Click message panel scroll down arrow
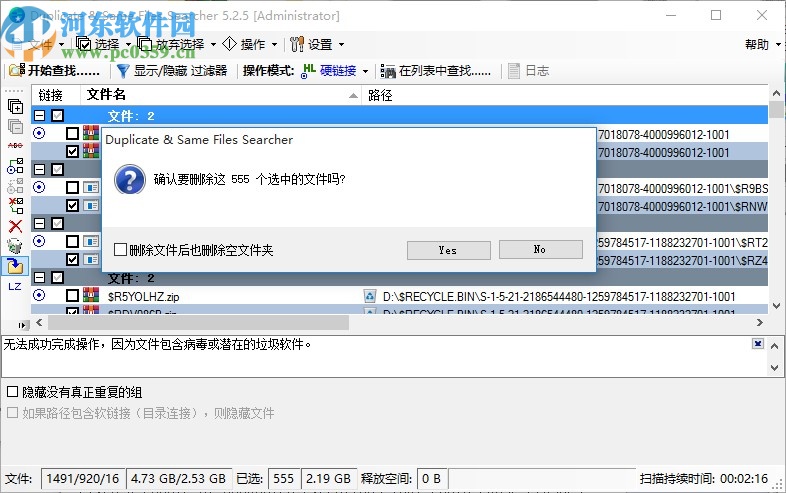 click(774, 368)
